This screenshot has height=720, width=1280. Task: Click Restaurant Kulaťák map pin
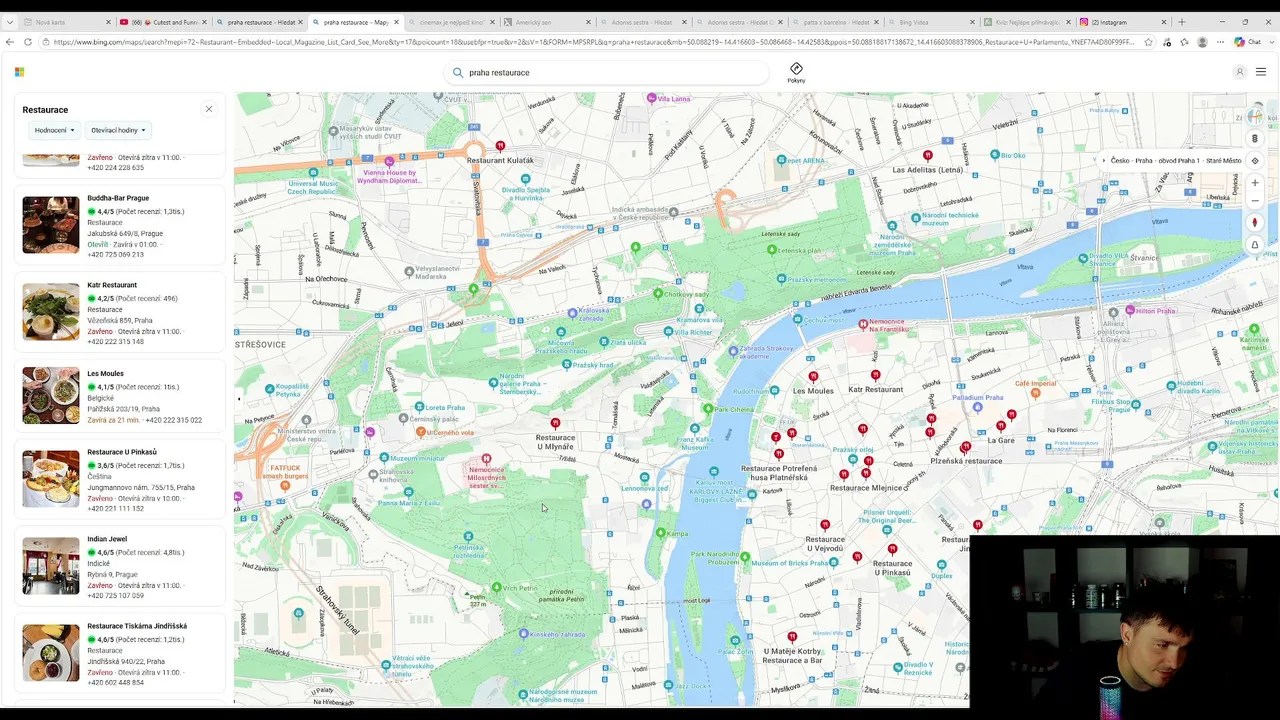500,146
